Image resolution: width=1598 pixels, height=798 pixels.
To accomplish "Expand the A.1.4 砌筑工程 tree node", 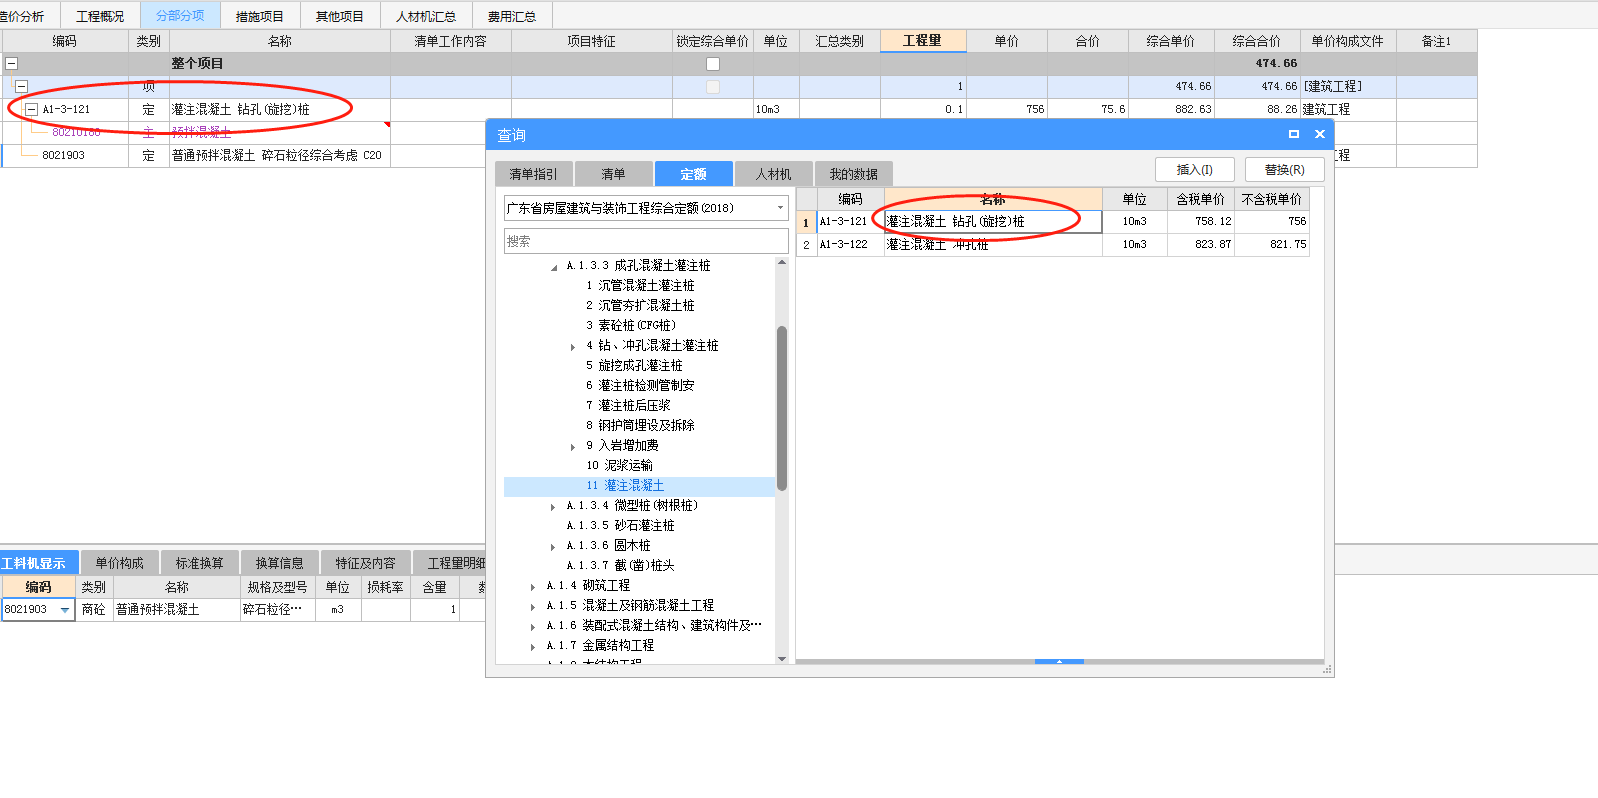I will point(534,586).
